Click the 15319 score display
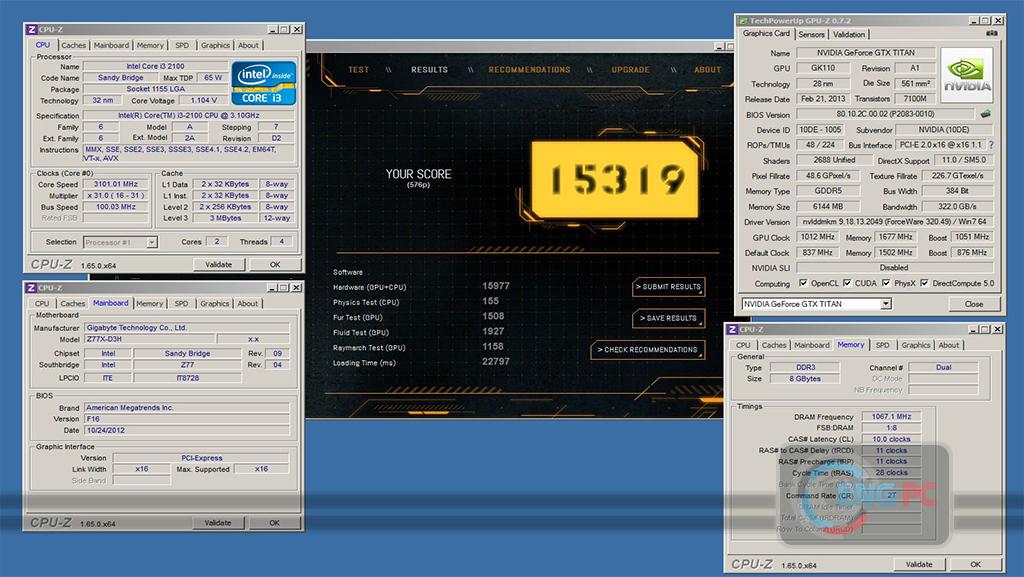The height and width of the screenshot is (577, 1024). tap(616, 179)
